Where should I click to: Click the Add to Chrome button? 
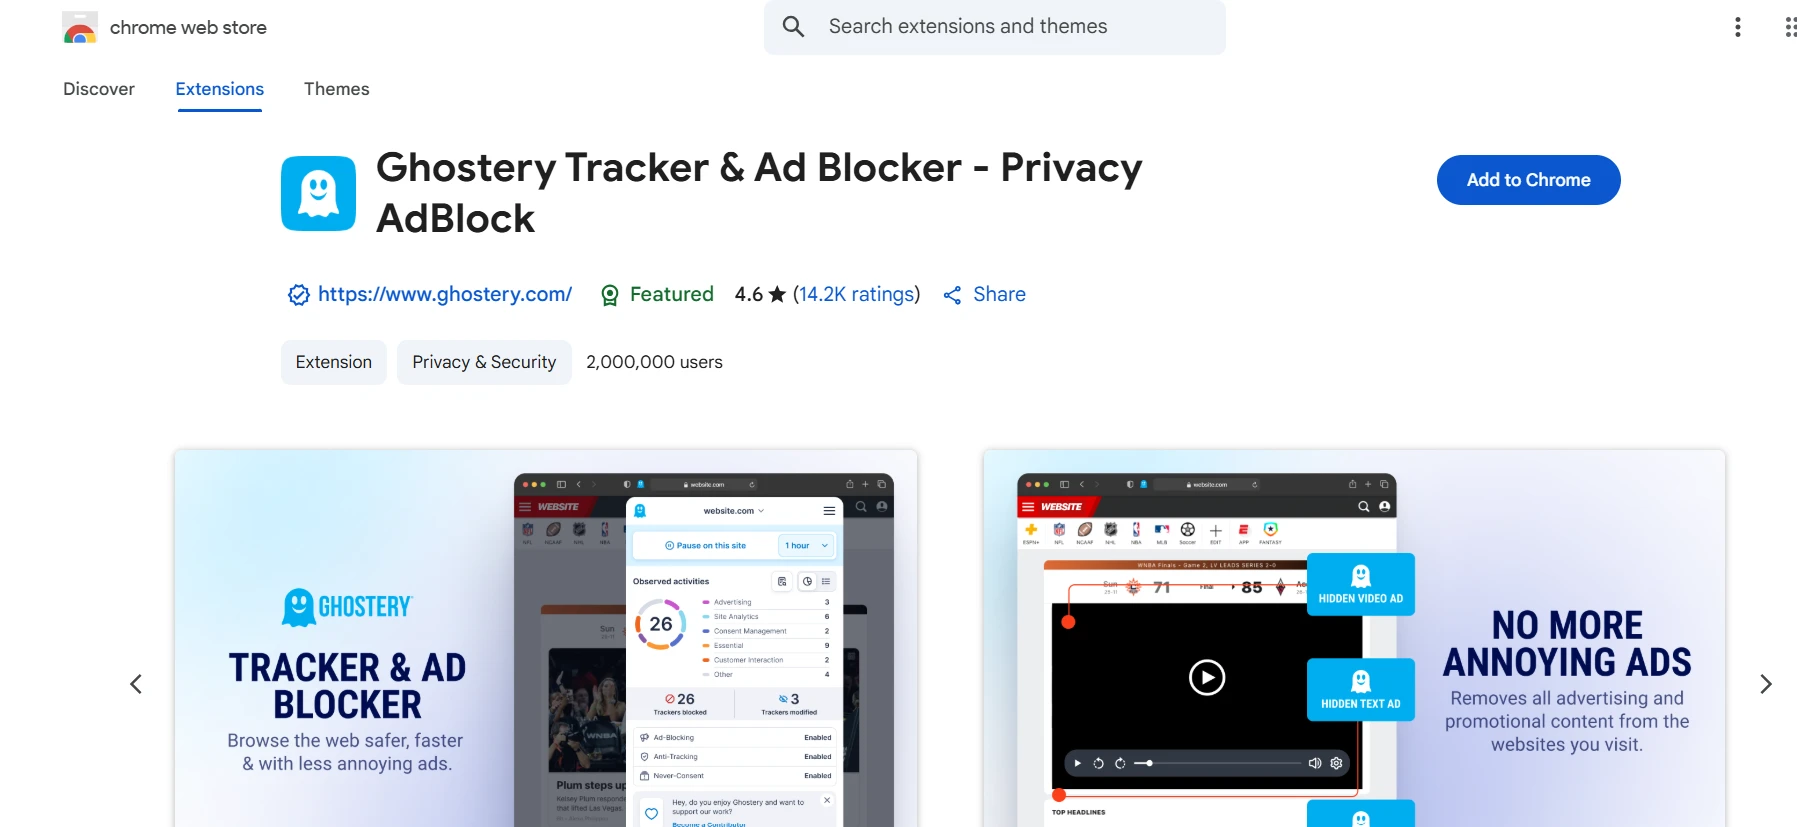click(x=1528, y=180)
